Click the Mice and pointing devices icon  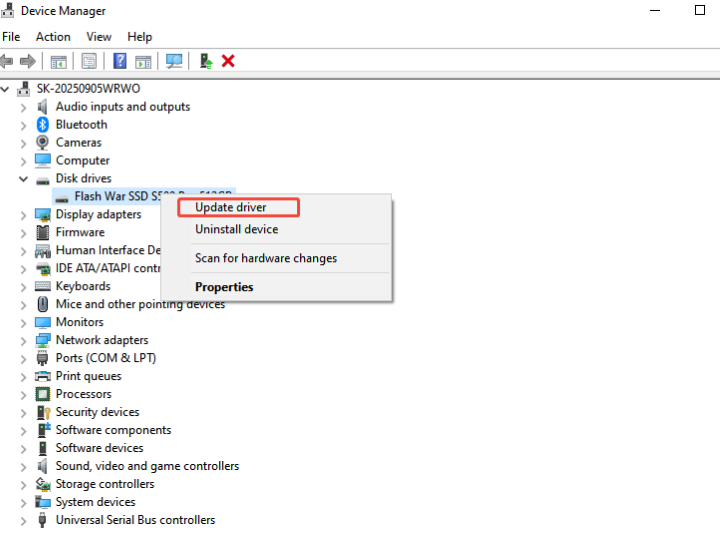[43, 304]
